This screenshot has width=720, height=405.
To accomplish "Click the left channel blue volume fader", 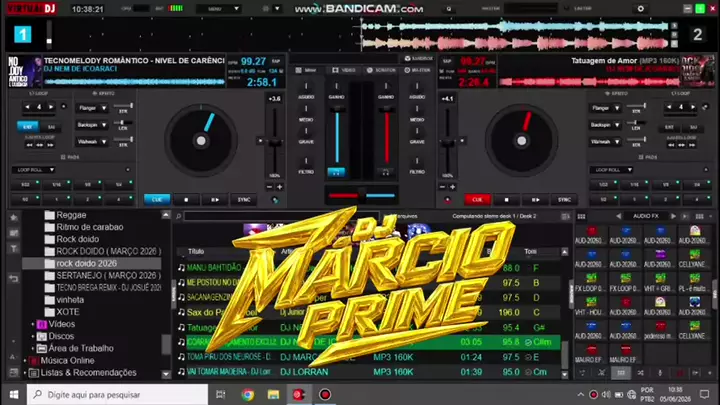I will click(x=337, y=136).
